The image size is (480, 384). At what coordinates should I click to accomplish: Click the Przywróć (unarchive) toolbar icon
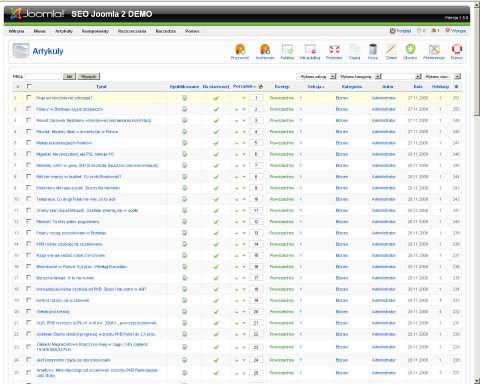[x=240, y=50]
